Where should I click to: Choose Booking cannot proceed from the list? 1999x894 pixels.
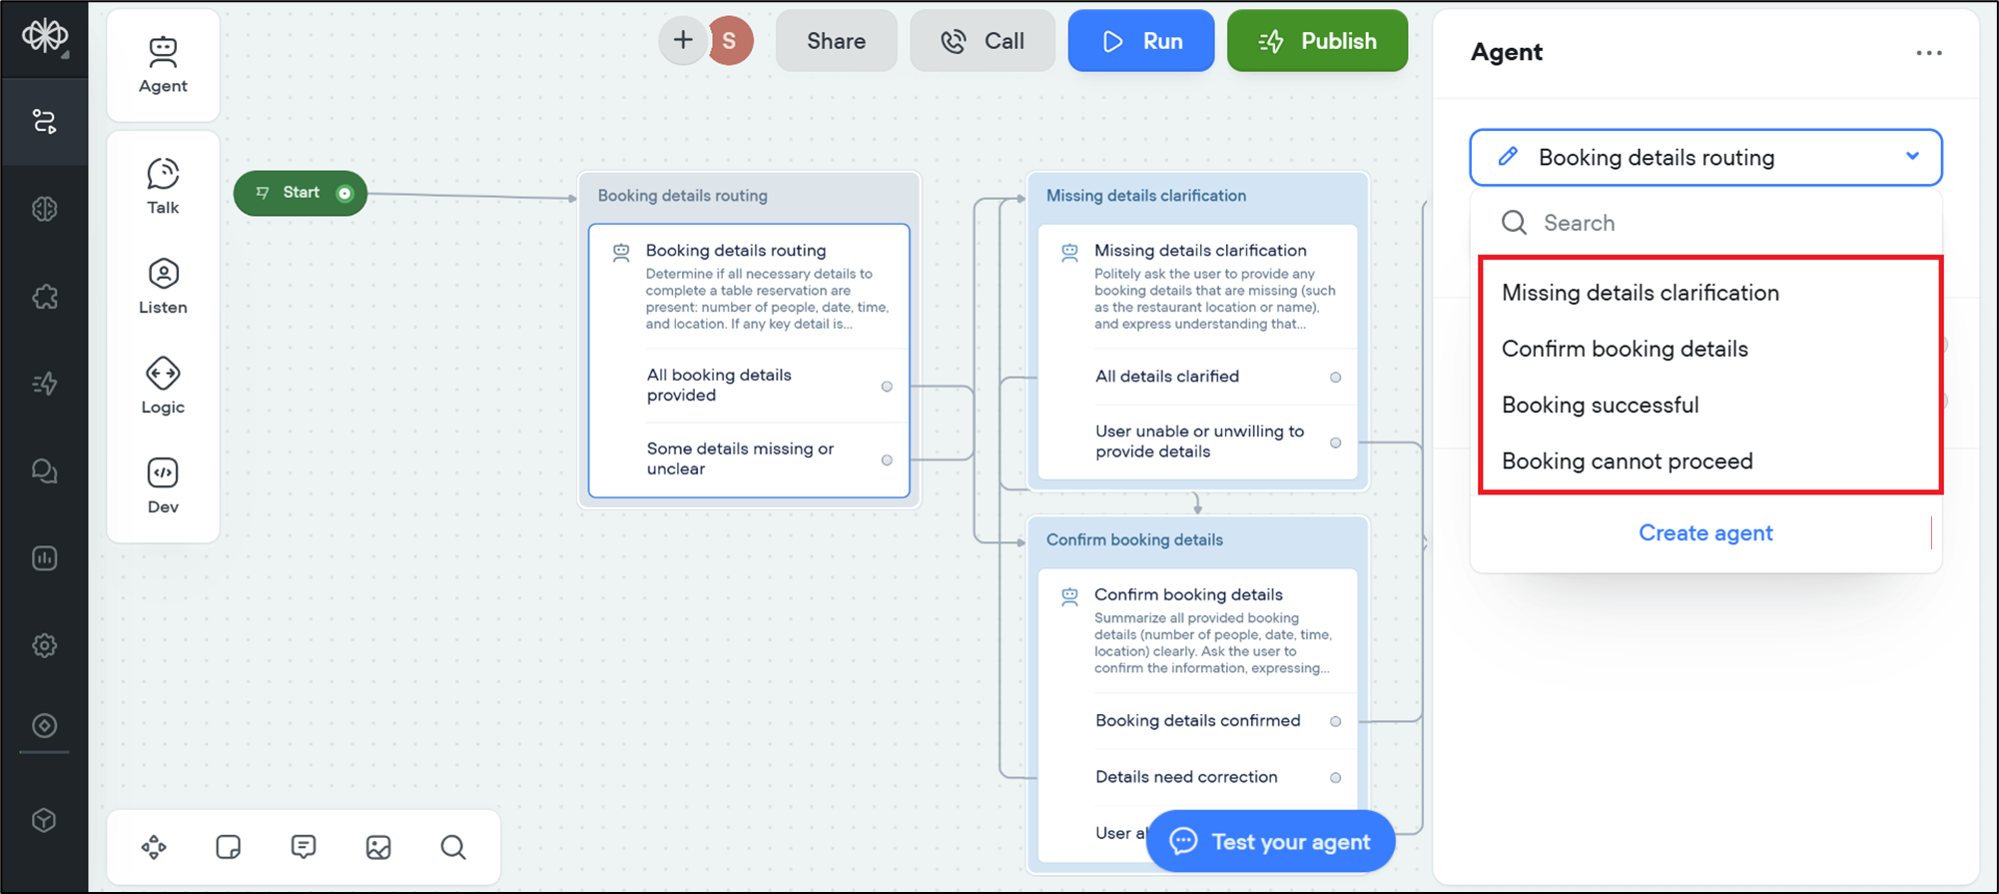[x=1626, y=461]
